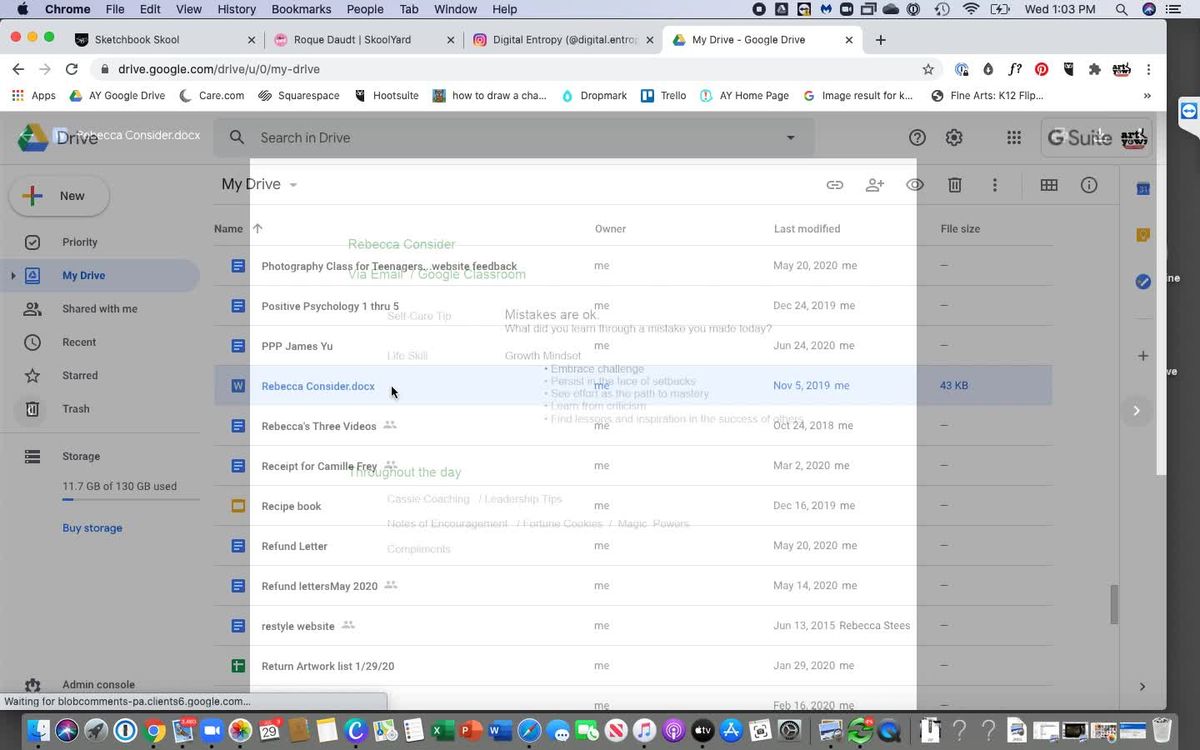Click the Last modified column header
The width and height of the screenshot is (1200, 750).
(x=807, y=229)
